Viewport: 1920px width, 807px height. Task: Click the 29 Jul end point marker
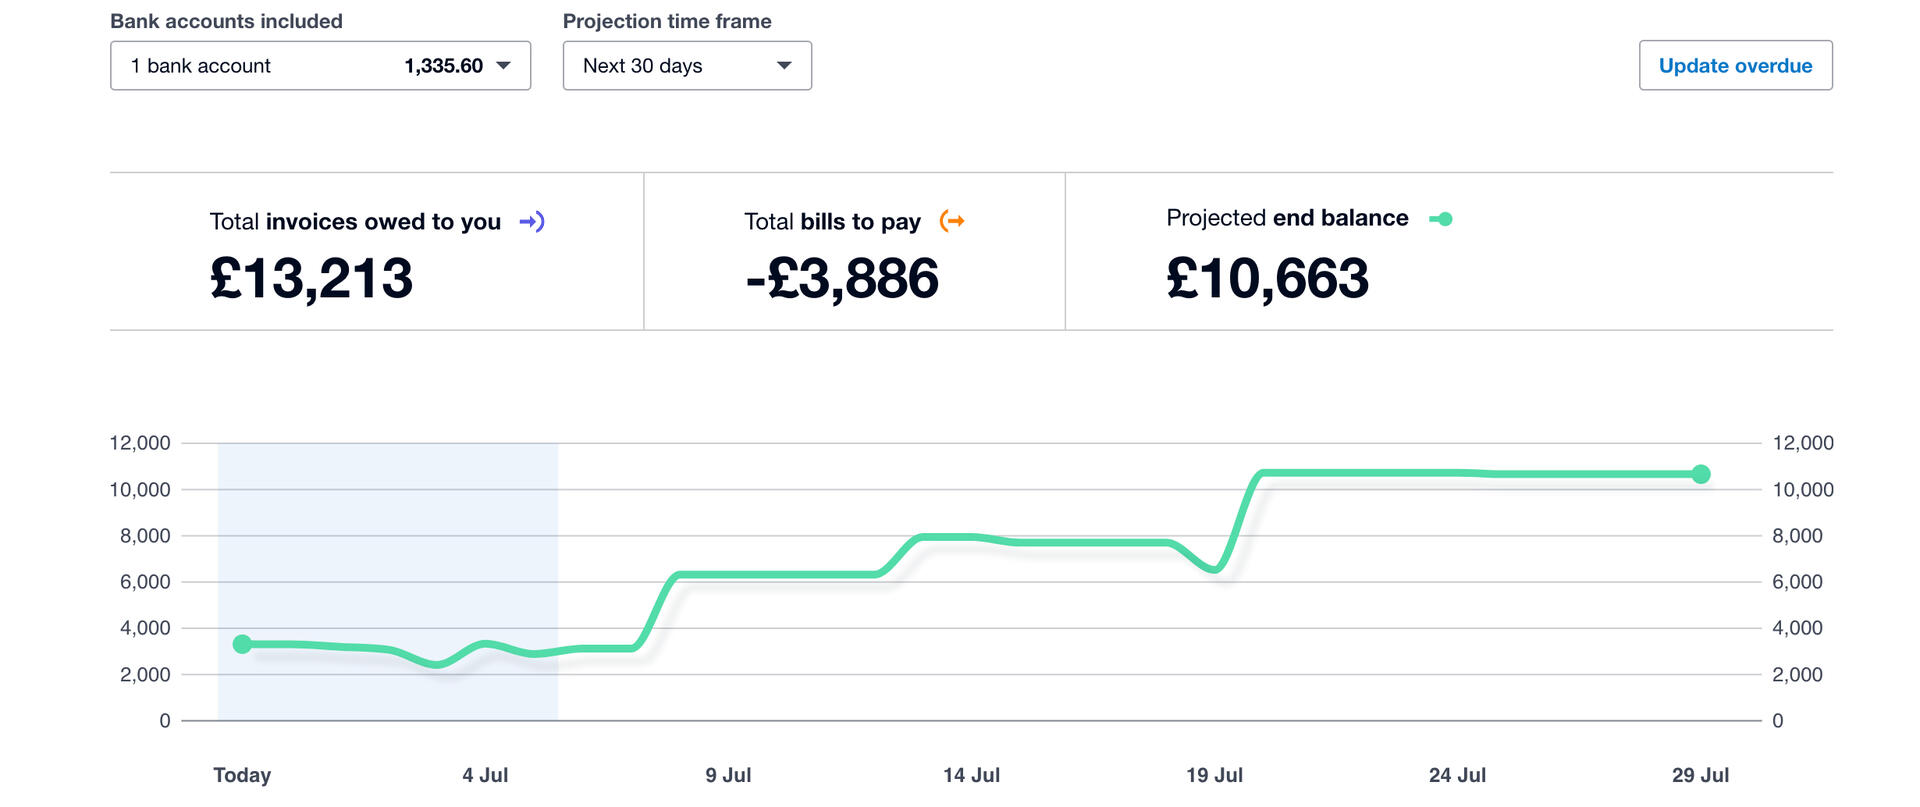click(x=1700, y=474)
